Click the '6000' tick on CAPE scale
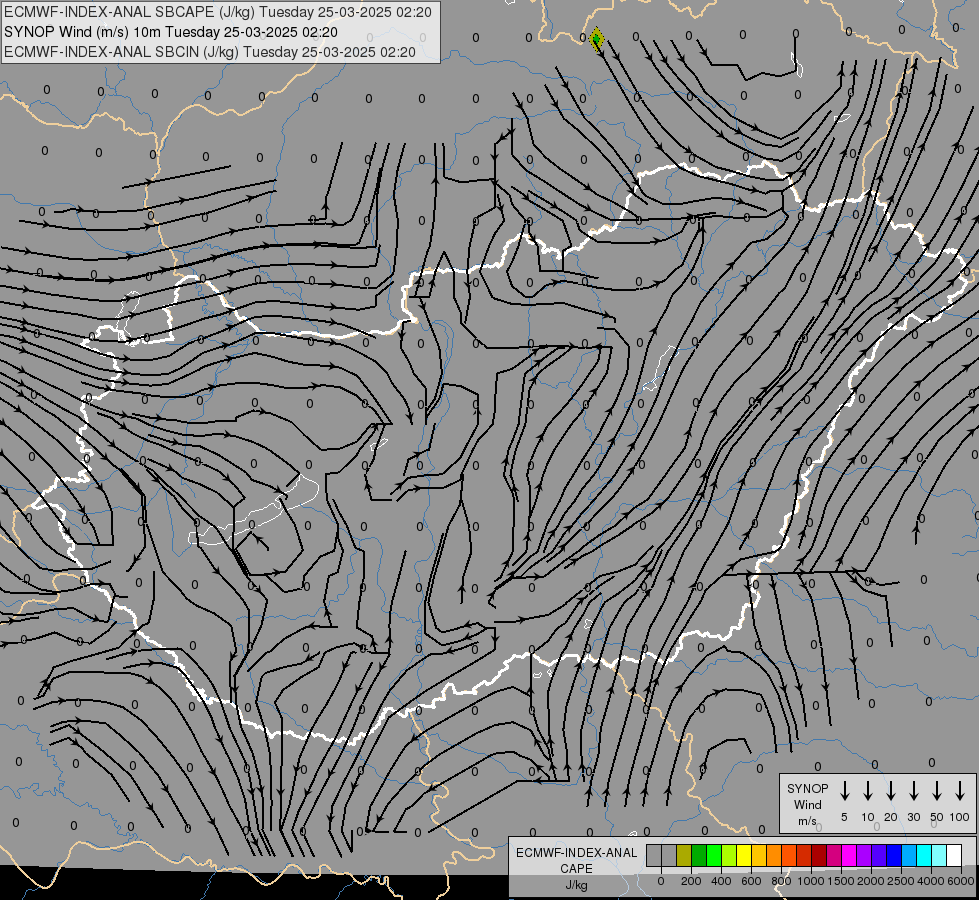Viewport: 979px width, 900px height. [961, 881]
